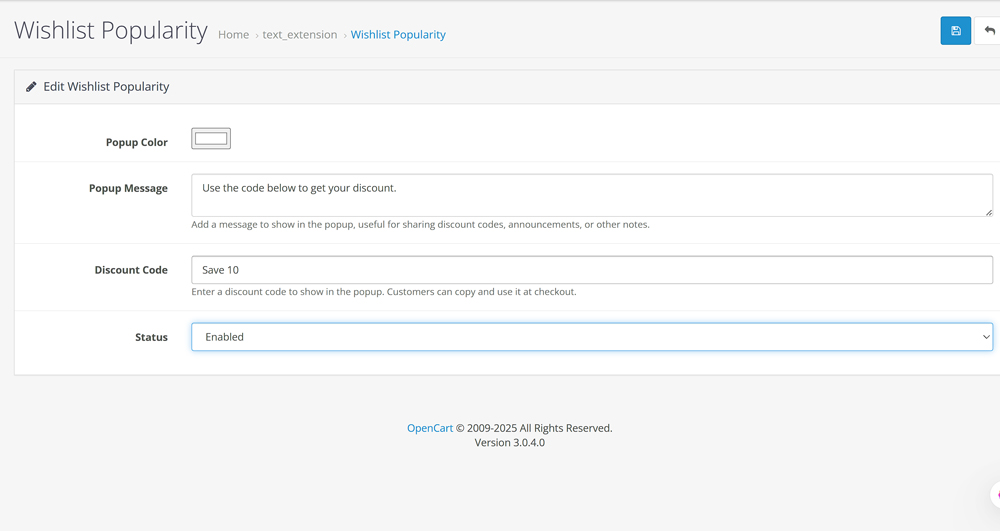Focus the Popup Message text area
Screen dimensions: 1000x531
click(x=590, y=196)
